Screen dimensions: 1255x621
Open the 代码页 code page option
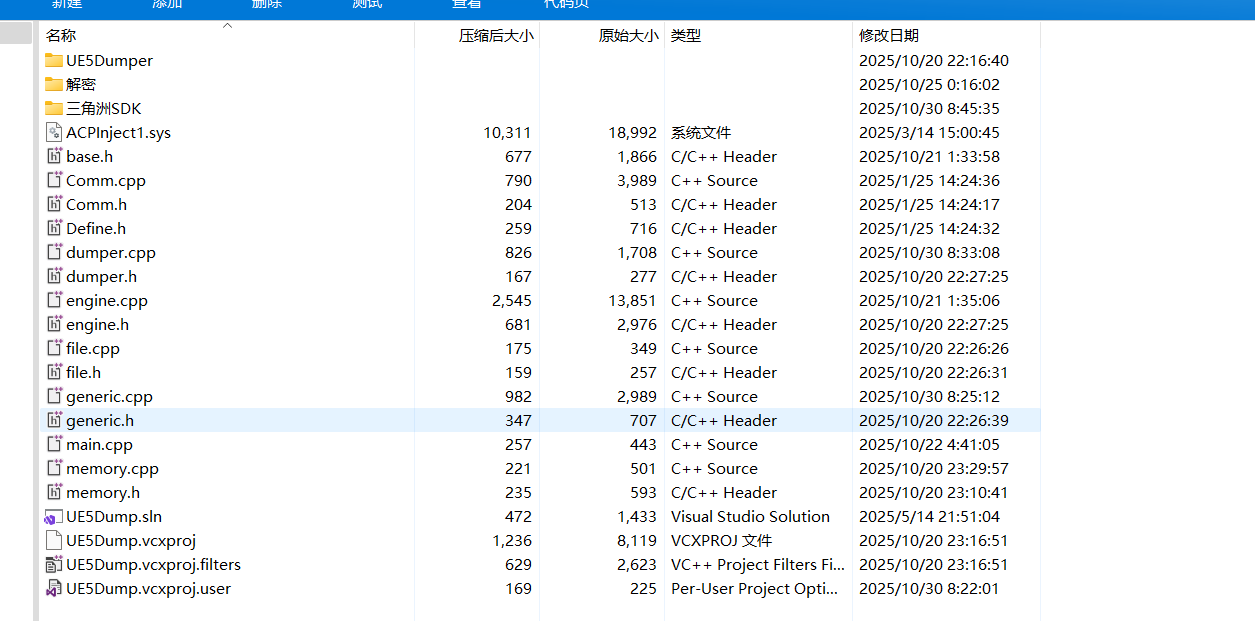tap(566, 6)
